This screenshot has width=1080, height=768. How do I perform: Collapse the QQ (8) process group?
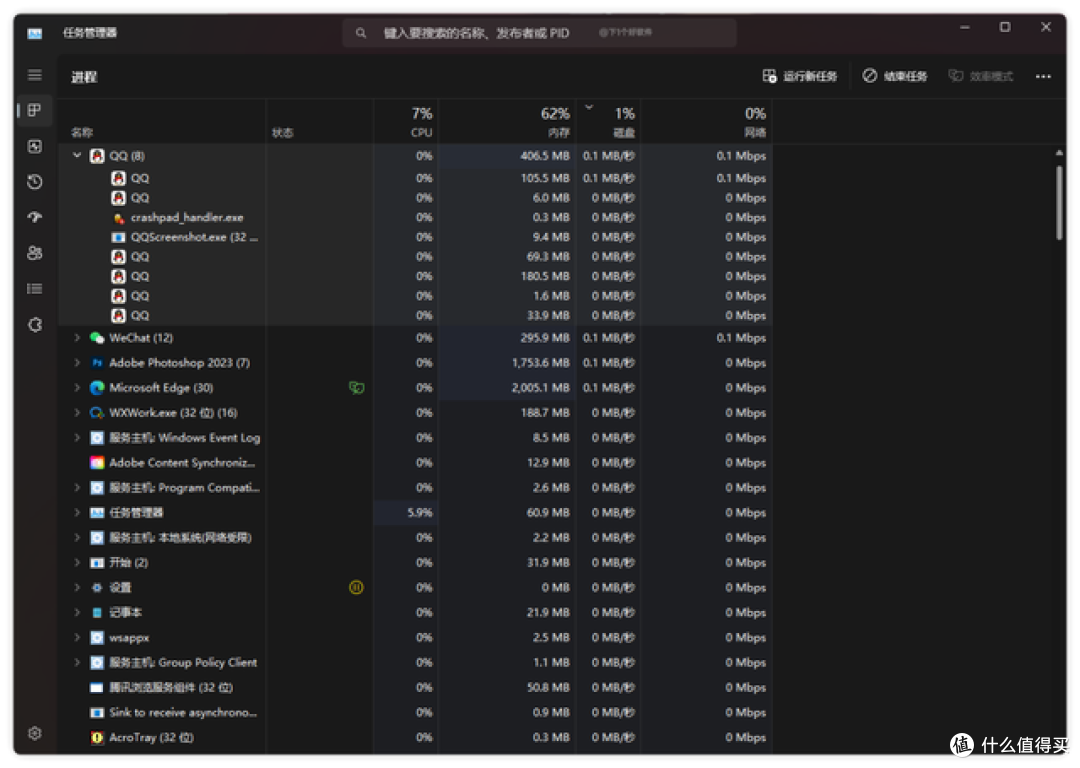[77, 156]
